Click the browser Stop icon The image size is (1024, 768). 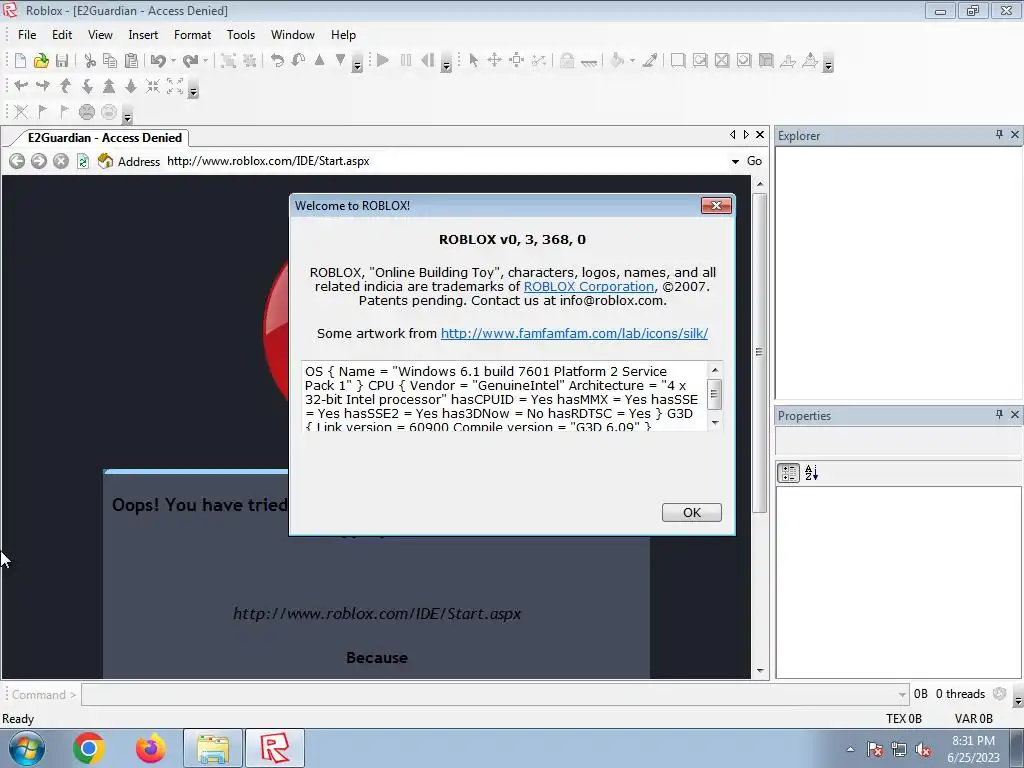point(61,161)
